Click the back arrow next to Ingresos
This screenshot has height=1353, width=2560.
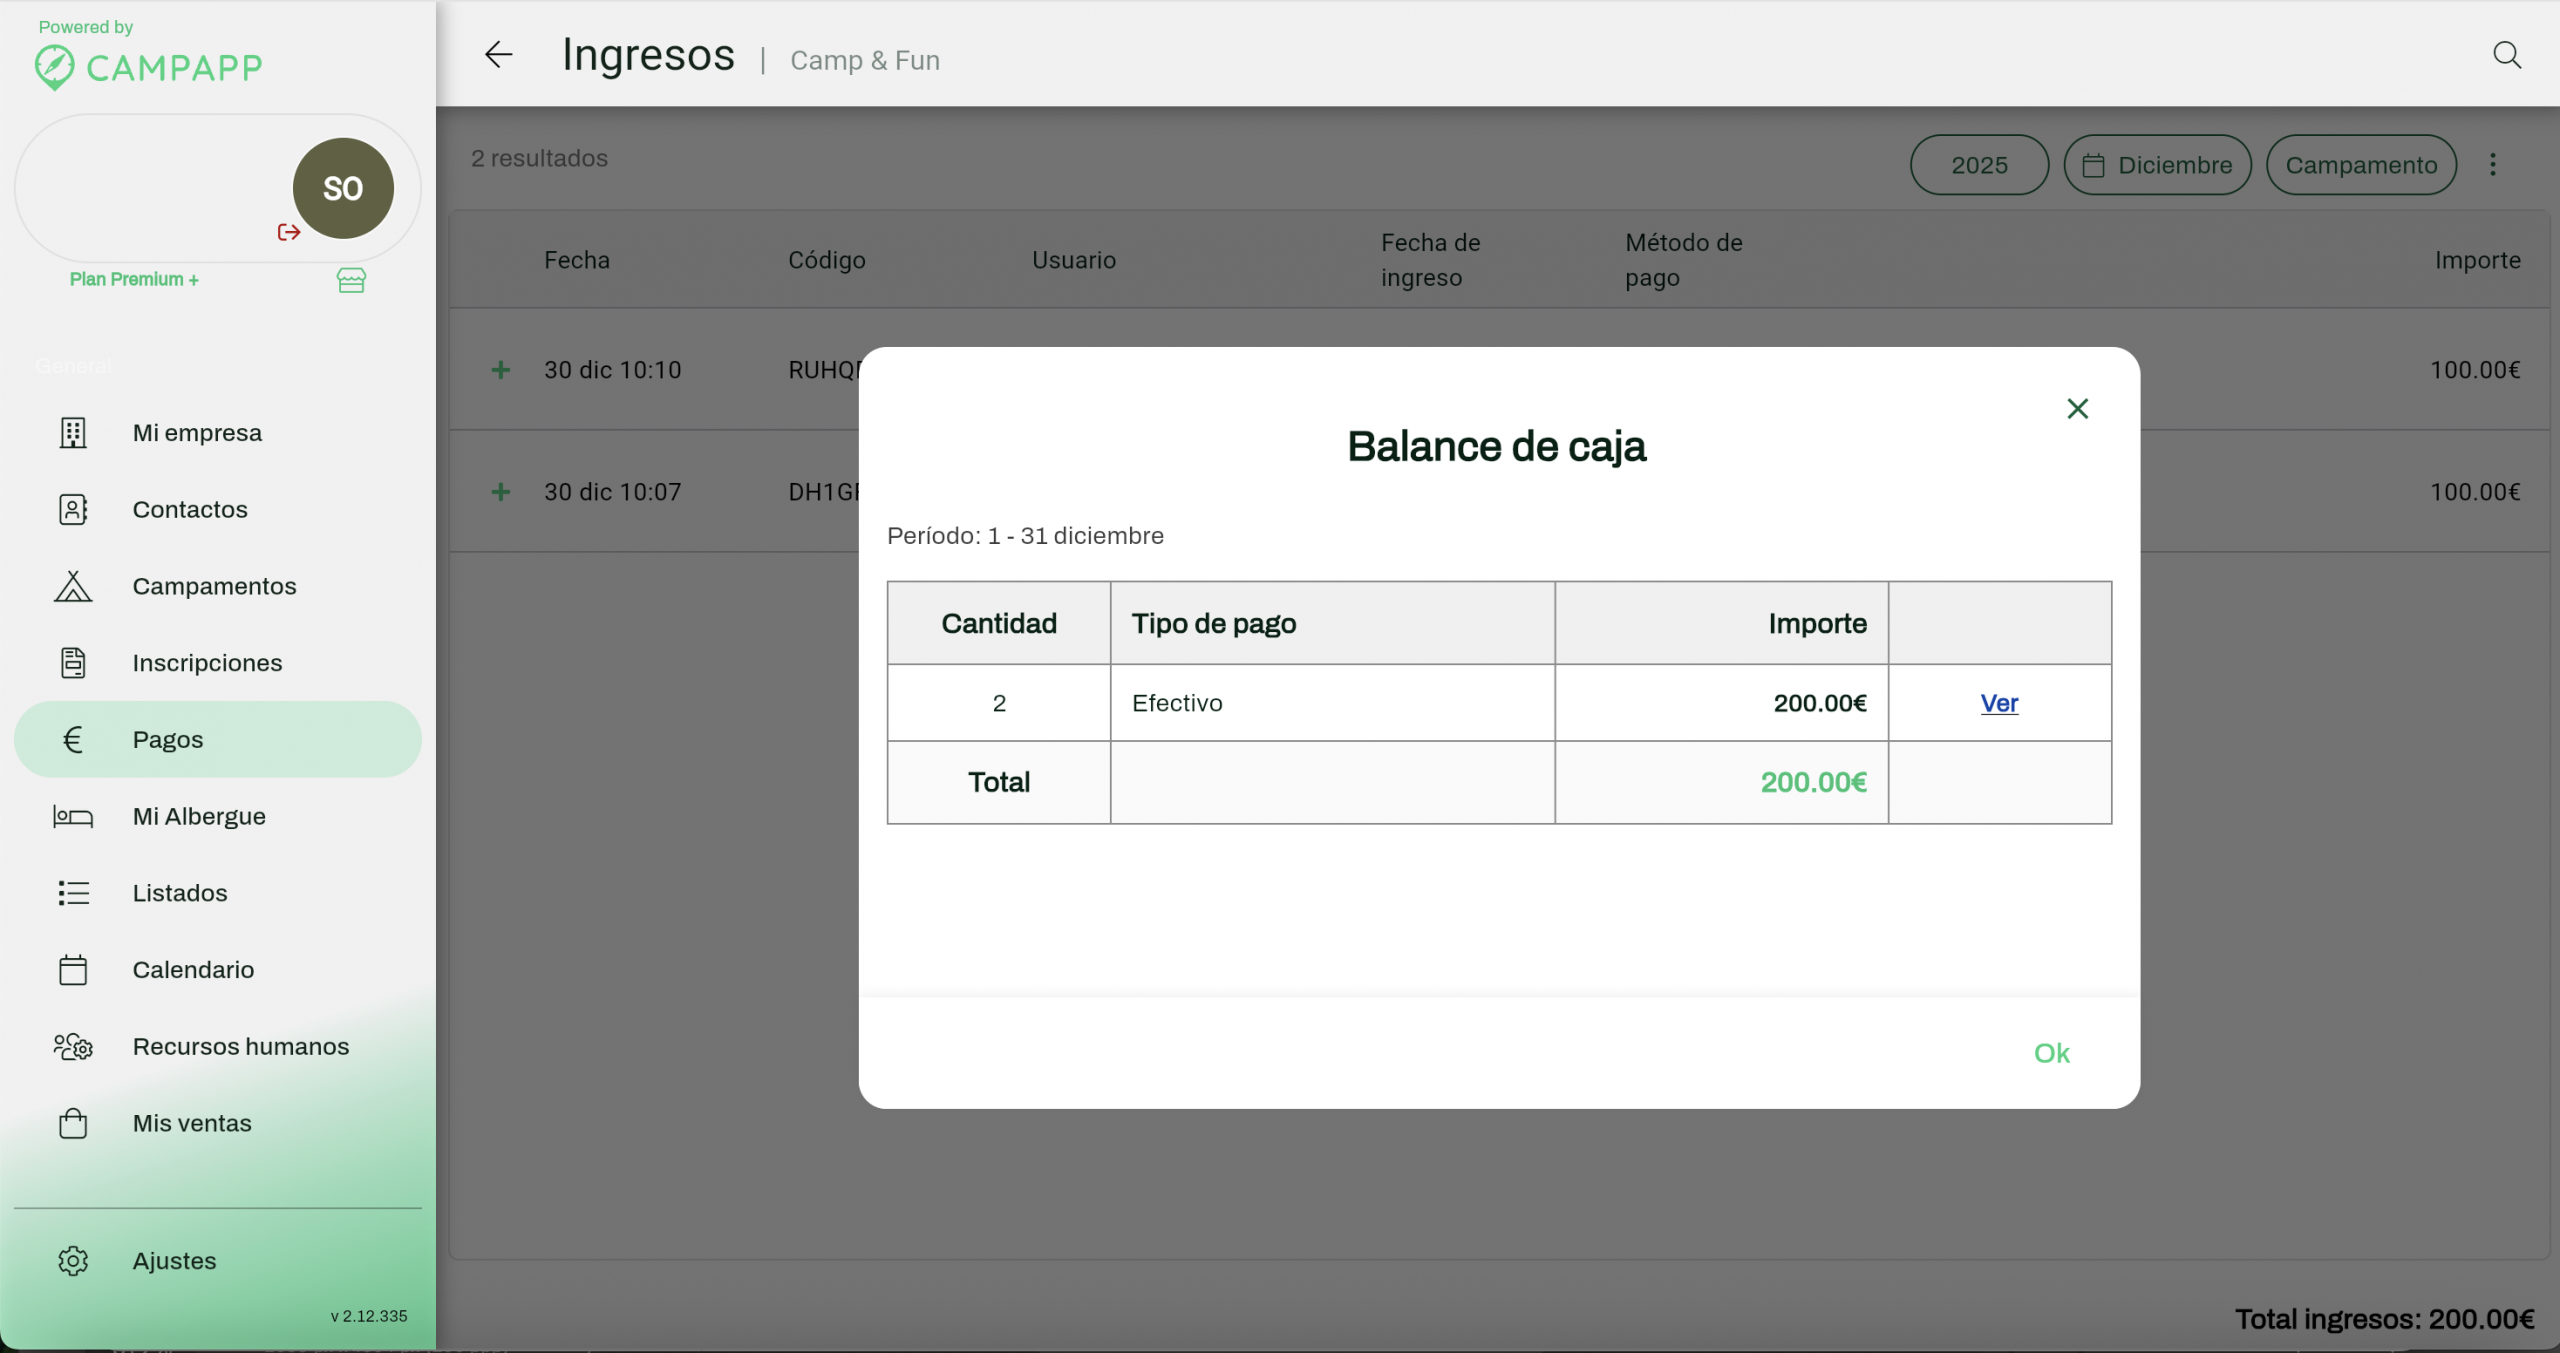tap(498, 55)
